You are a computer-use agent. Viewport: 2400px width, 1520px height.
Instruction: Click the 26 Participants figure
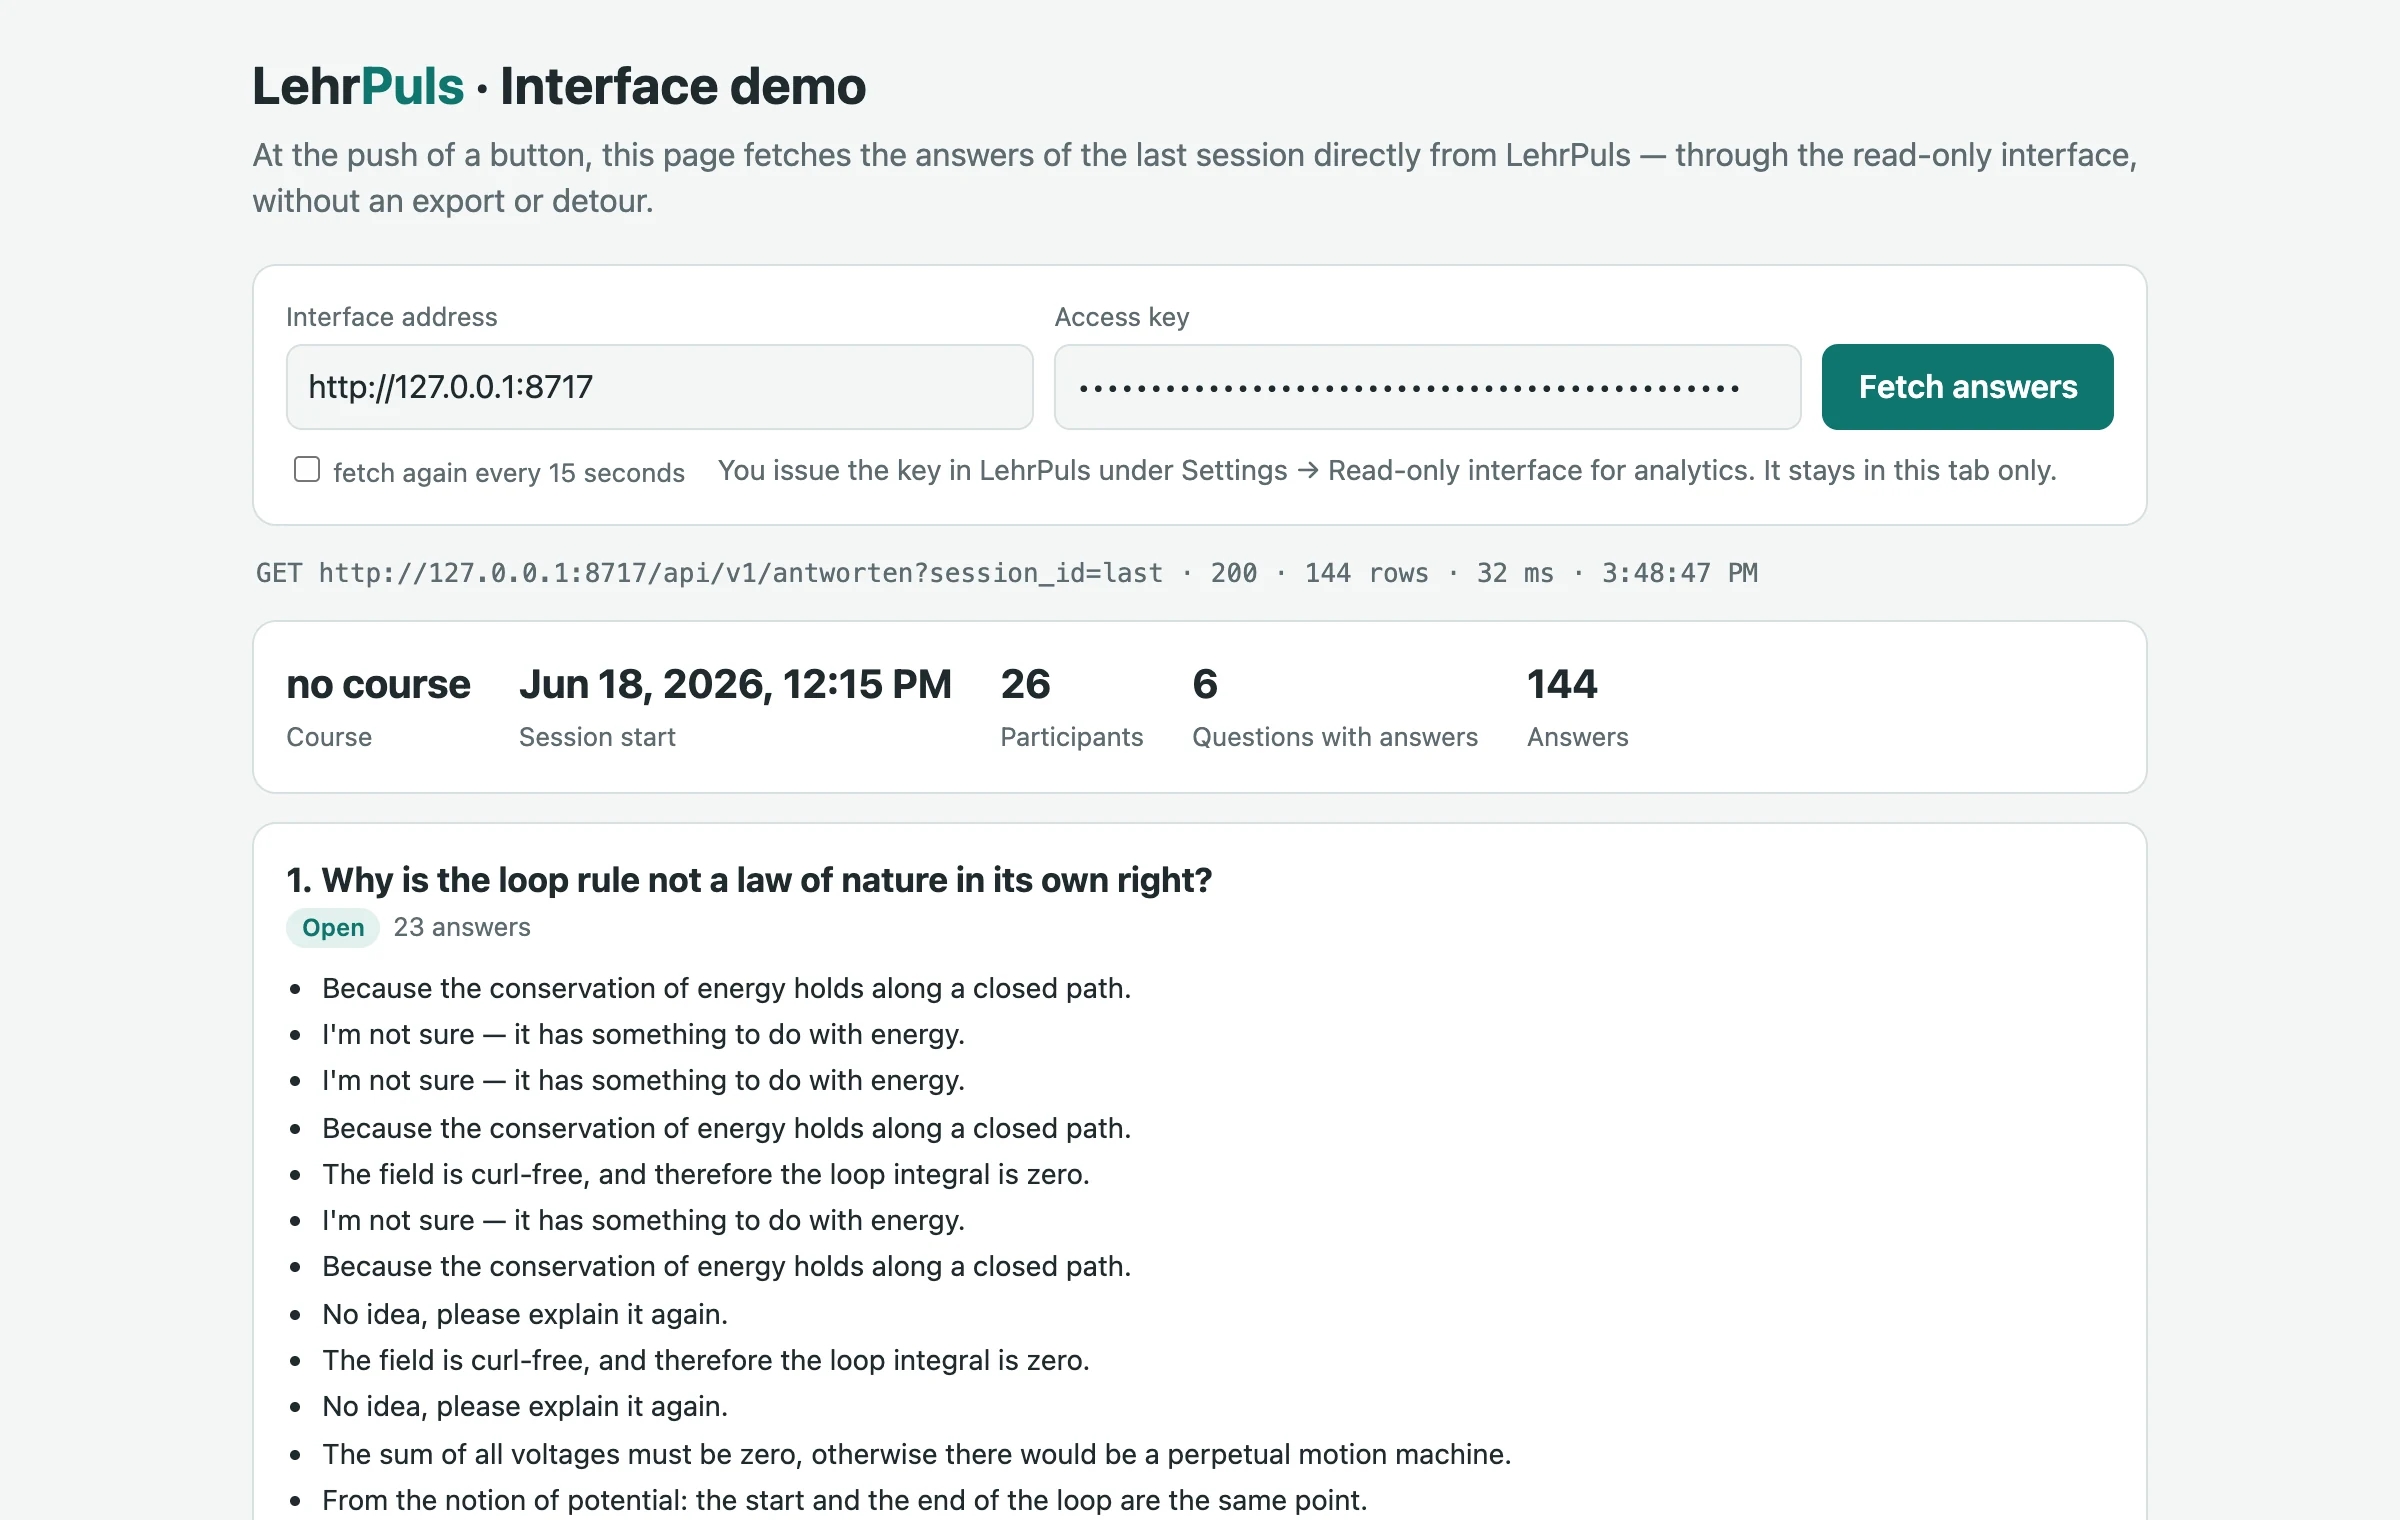pos(1025,685)
